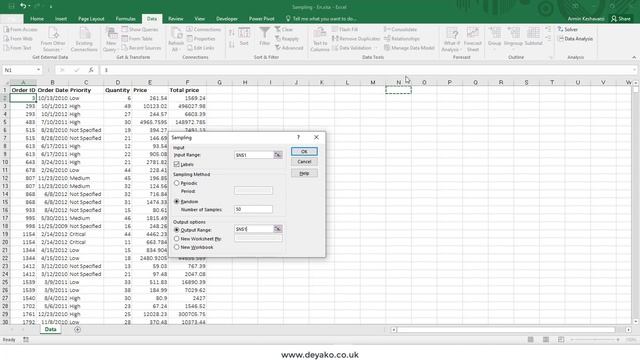Select Output Range option

(177, 230)
